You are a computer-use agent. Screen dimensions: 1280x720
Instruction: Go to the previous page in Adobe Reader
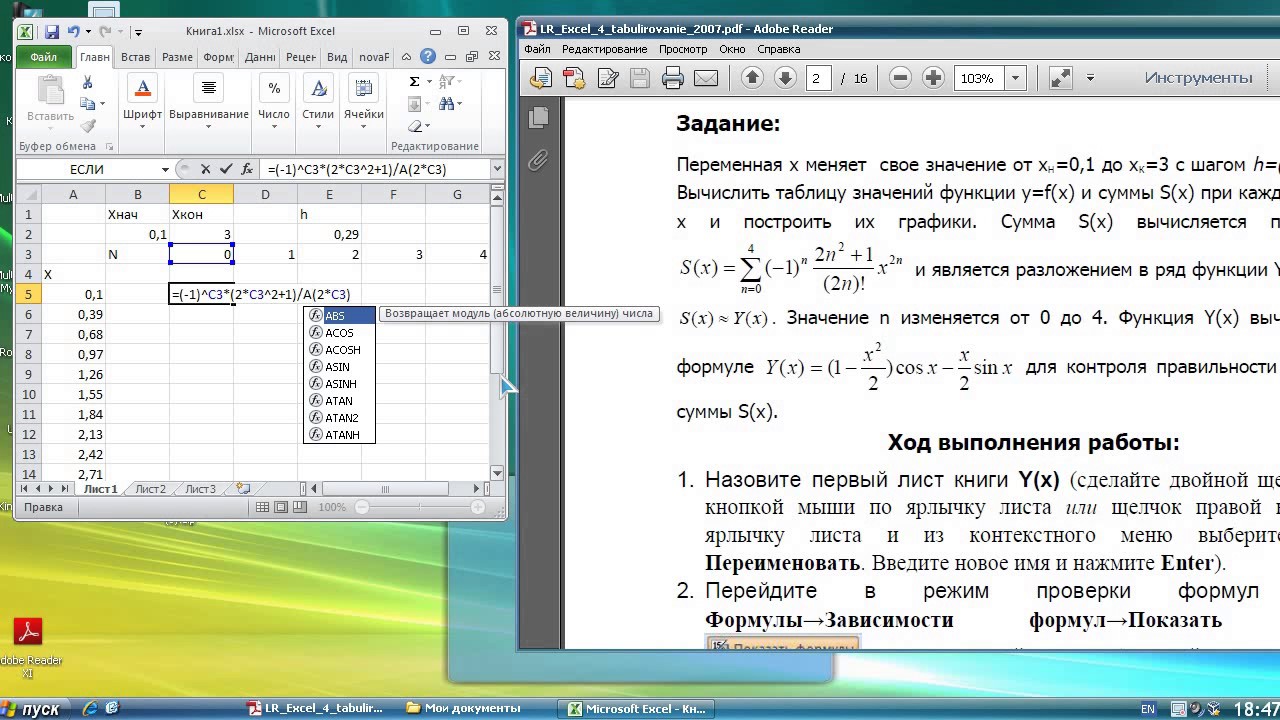[752, 78]
